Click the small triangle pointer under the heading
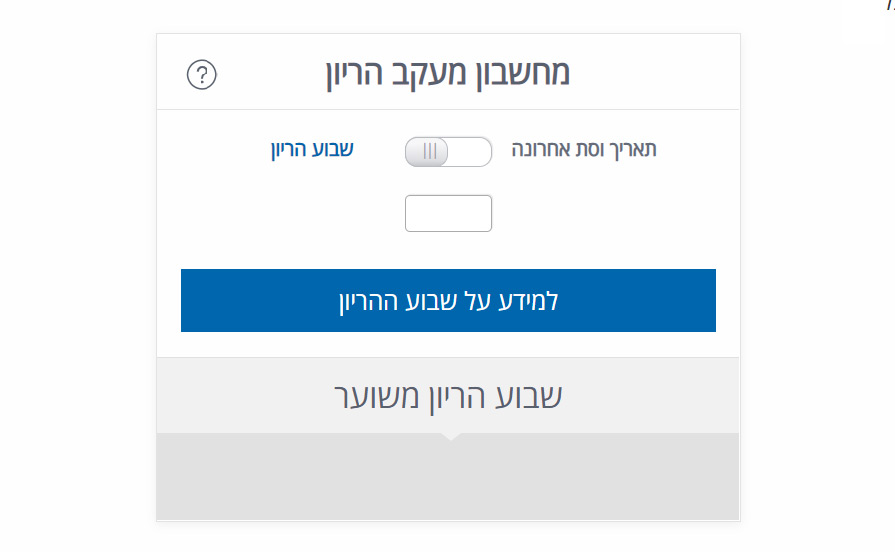Image resolution: width=895 pixels, height=552 pixels. click(450, 437)
